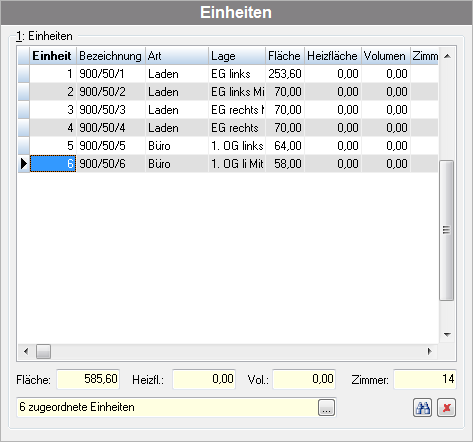Click the red X delete icon
The width and height of the screenshot is (473, 442).
(446, 407)
